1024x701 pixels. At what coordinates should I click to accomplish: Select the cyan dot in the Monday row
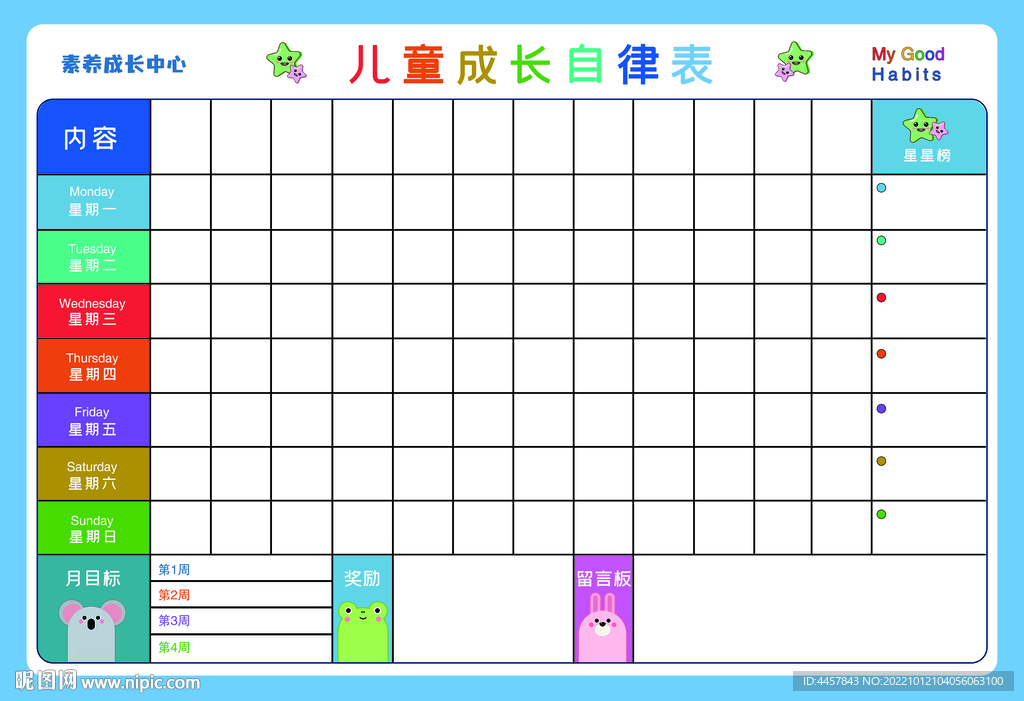coord(881,188)
